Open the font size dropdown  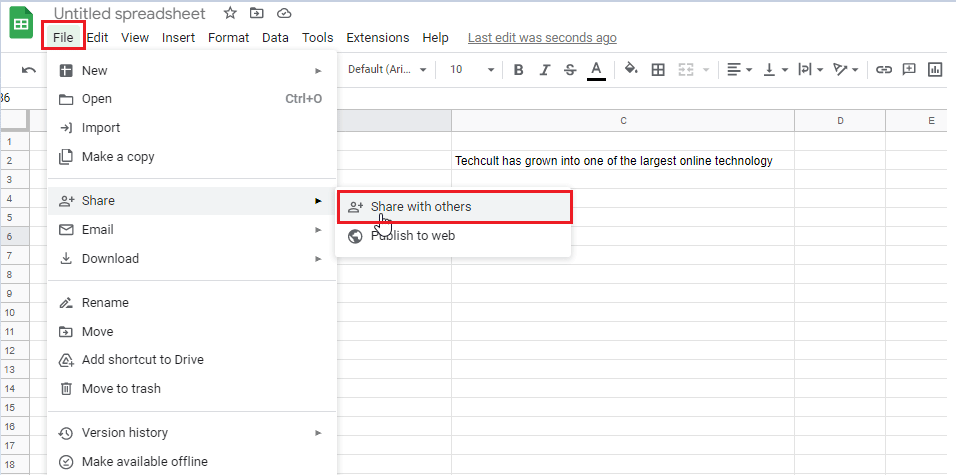point(472,70)
